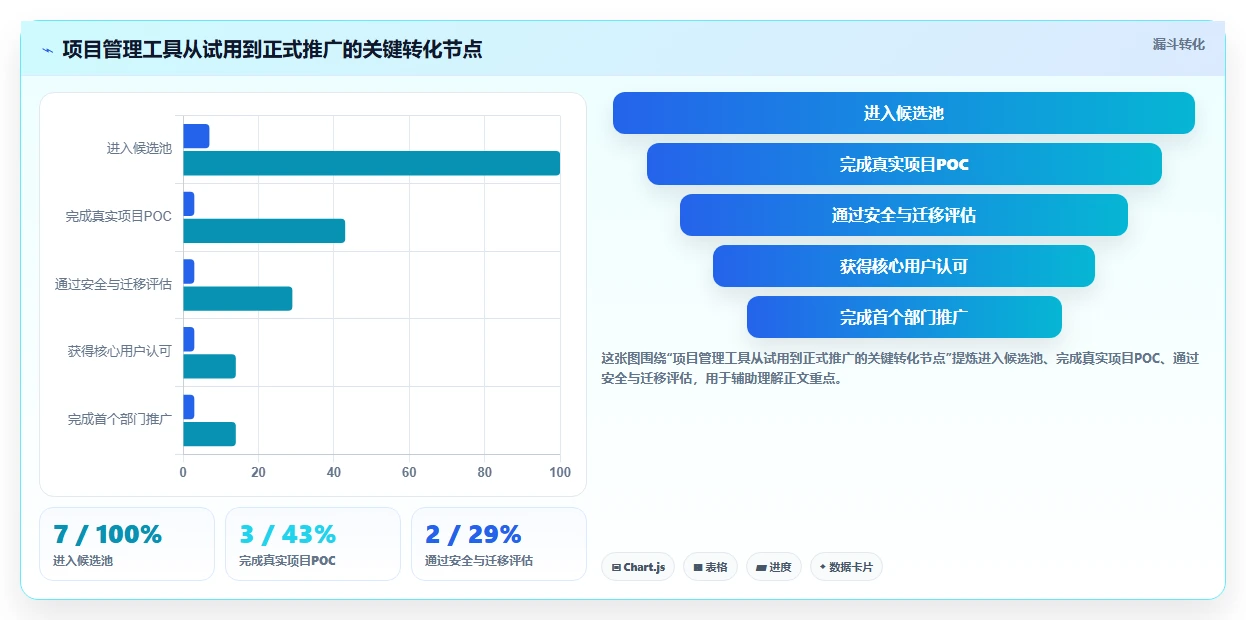Click the Chart.js tag chip

[x=638, y=567]
